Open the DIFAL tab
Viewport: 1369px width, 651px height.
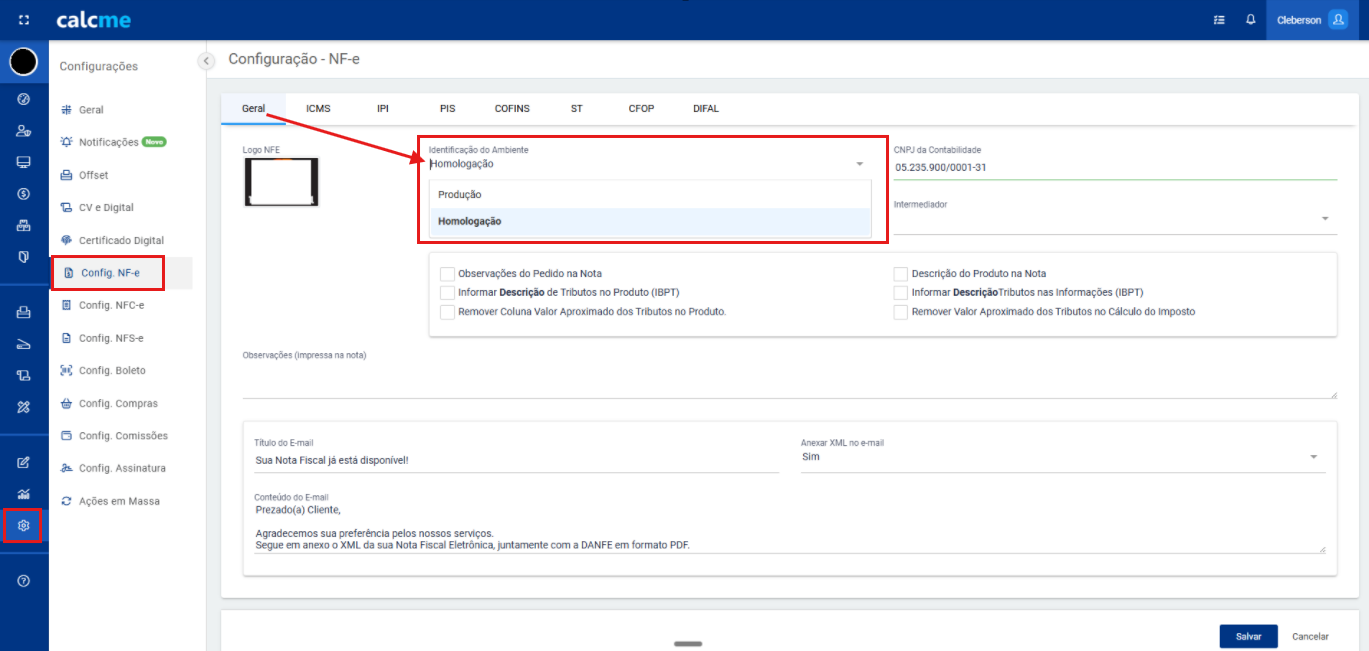(705, 108)
